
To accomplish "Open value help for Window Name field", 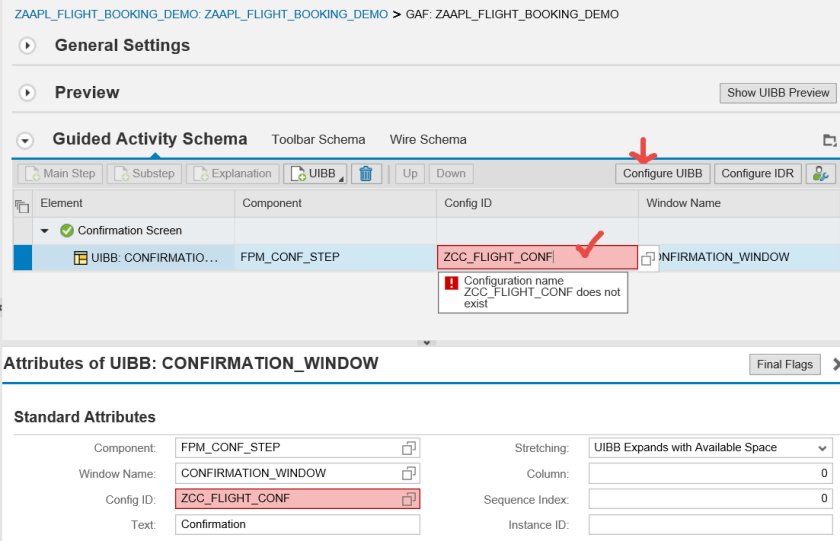I will [409, 474].
